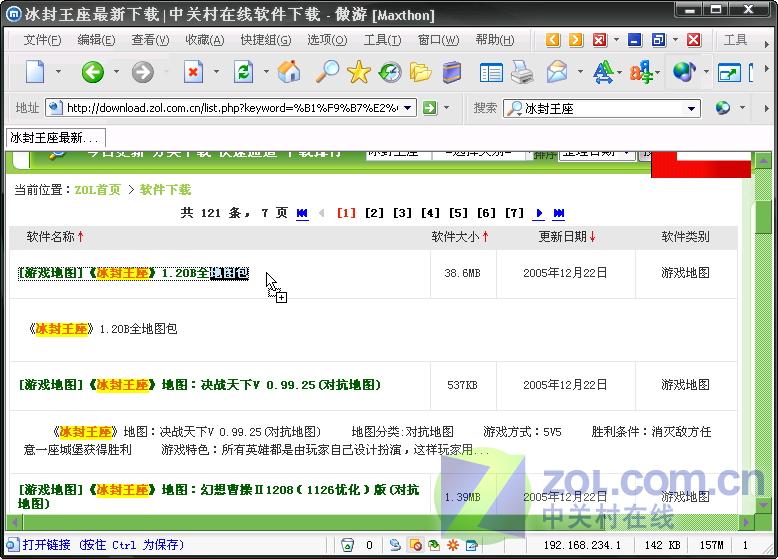Open History with the green clock icon
Screen dimensions: 778x559
pyautogui.click(x=390, y=72)
